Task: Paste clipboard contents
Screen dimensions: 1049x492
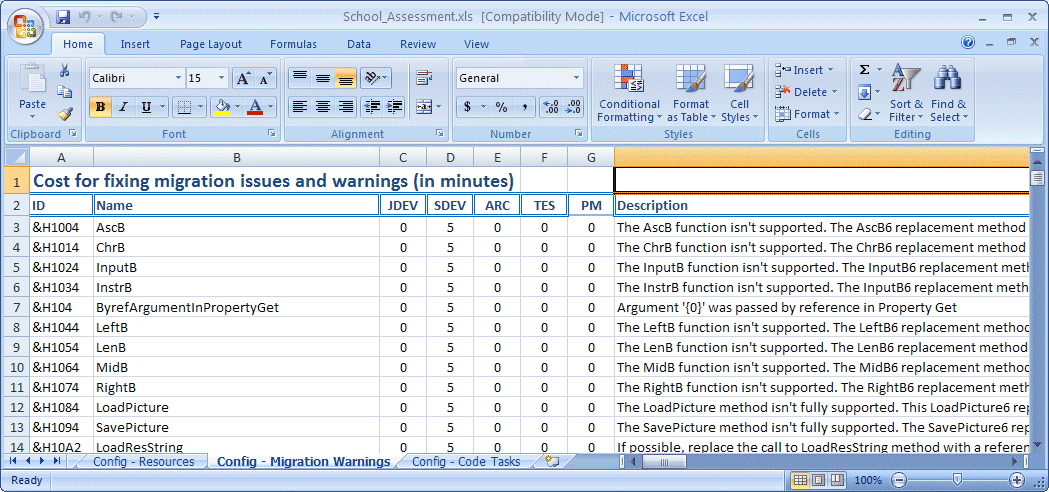Action: [32, 88]
